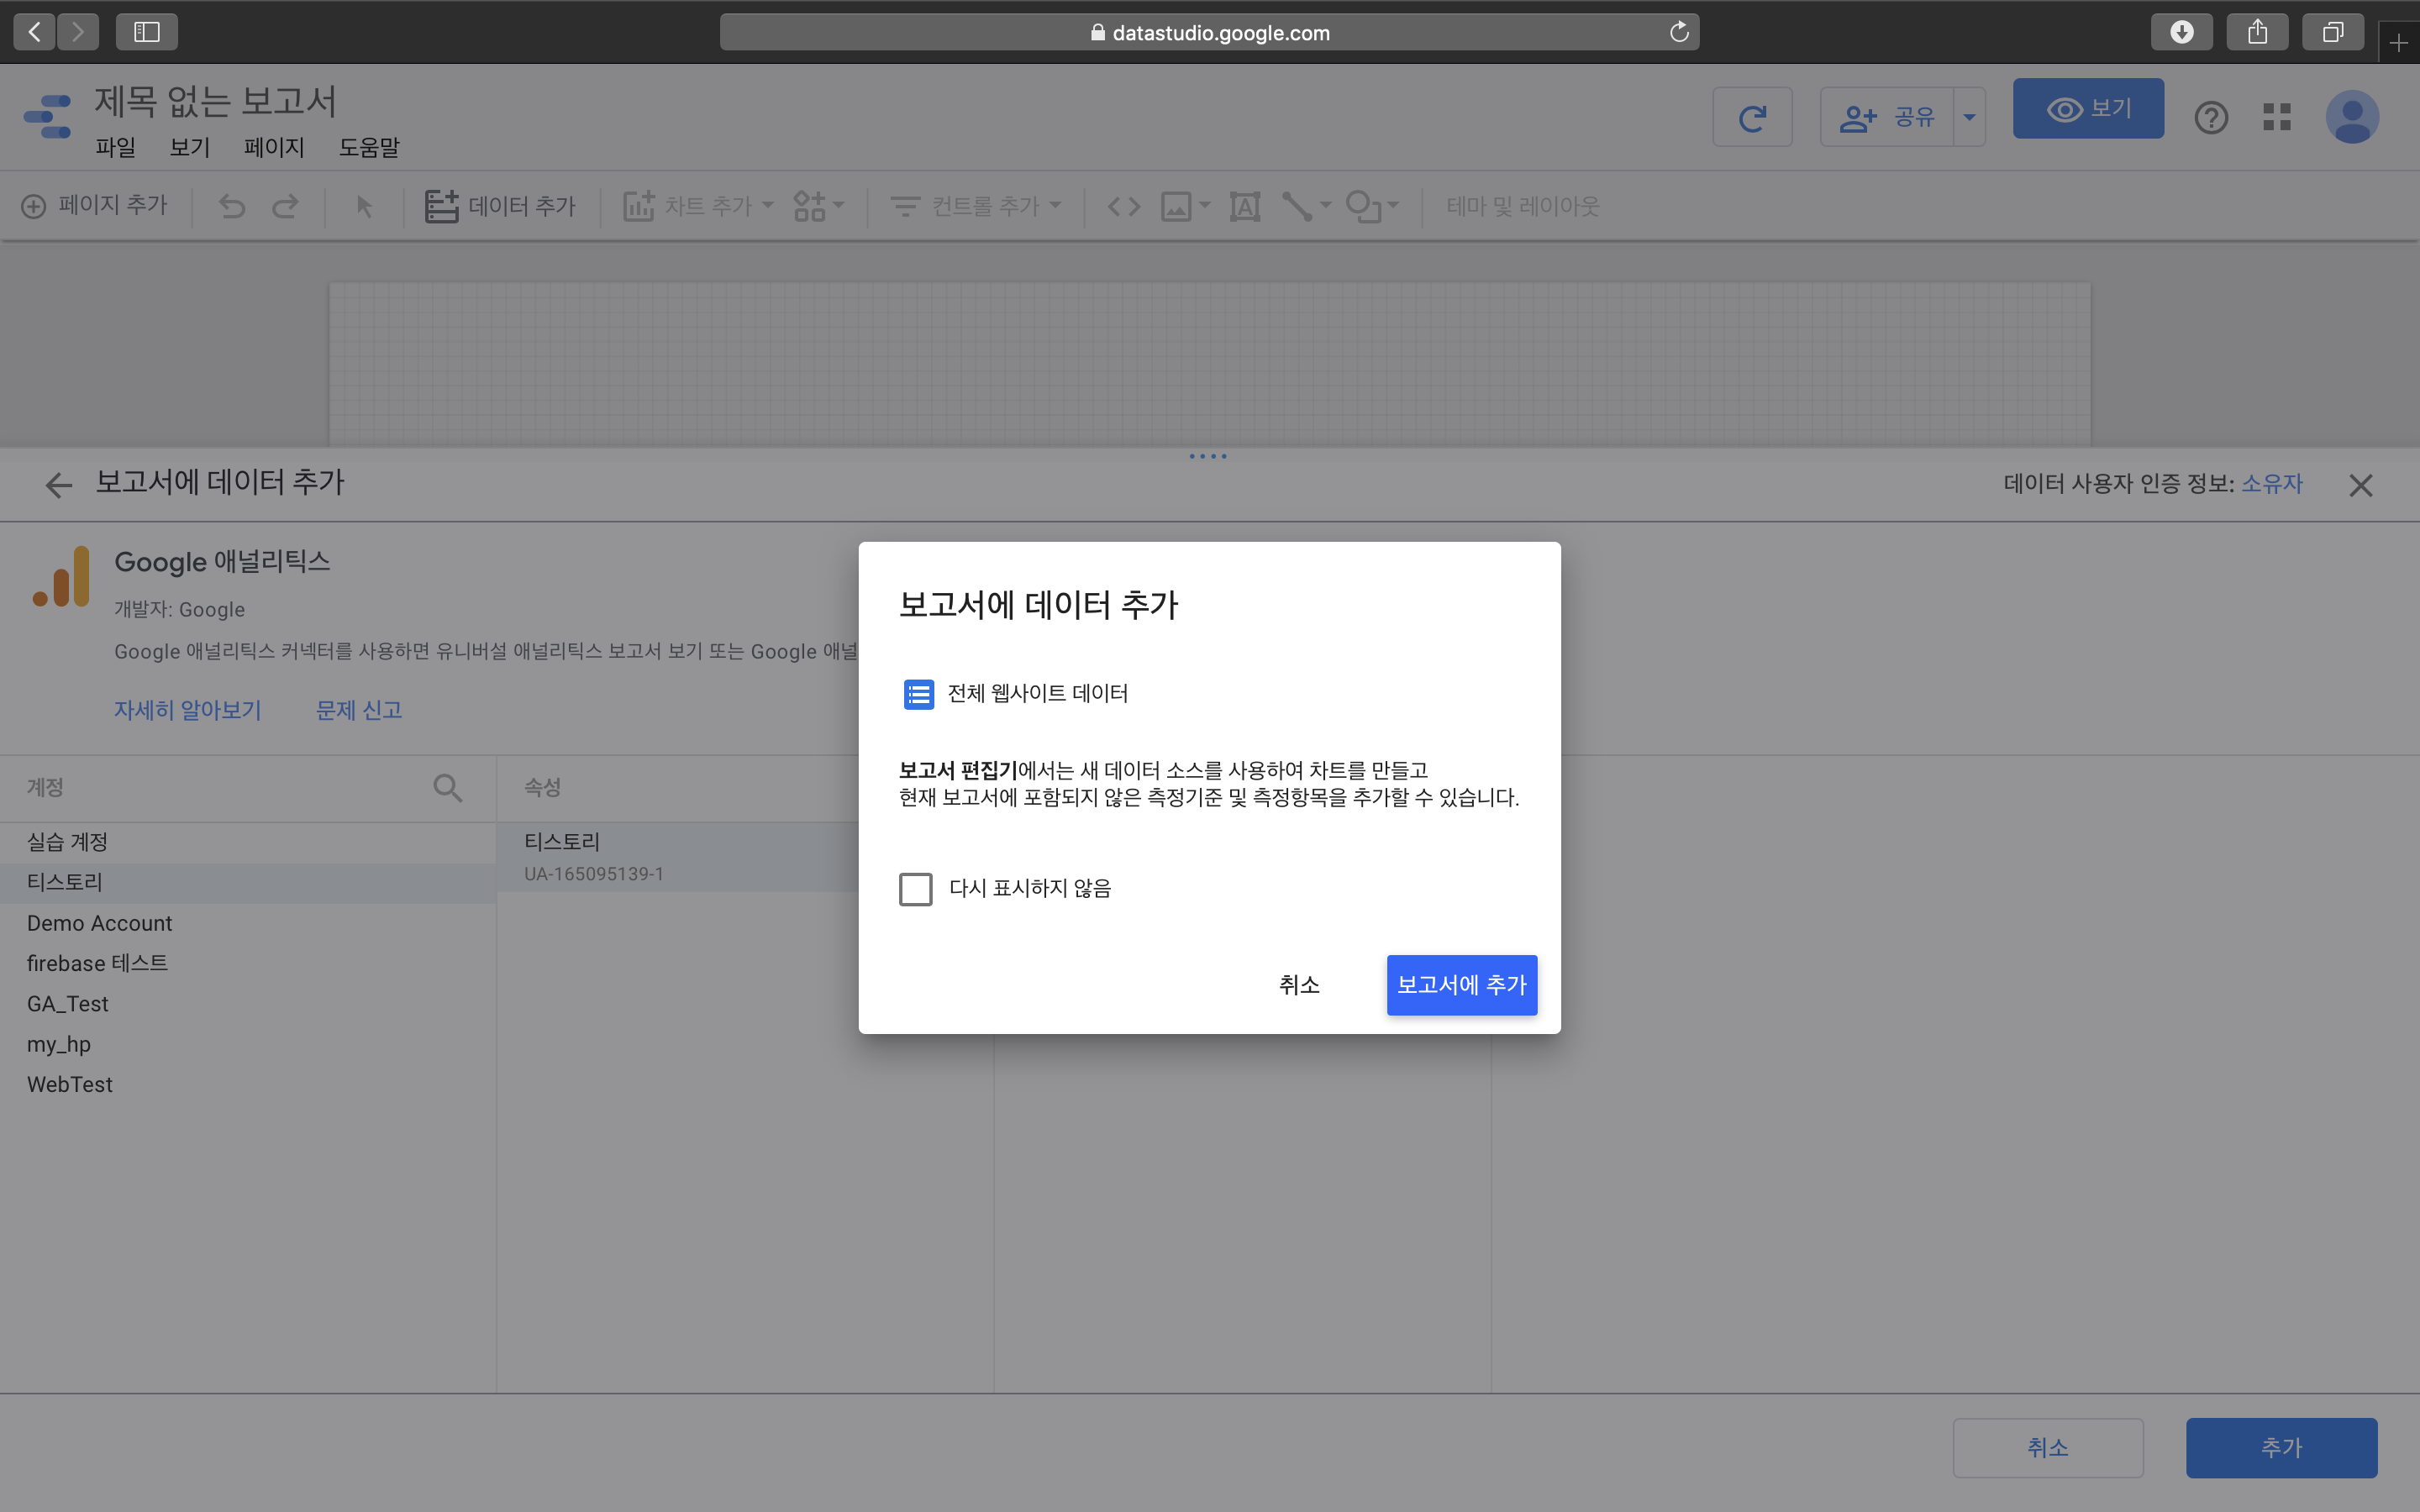Close the data add panel
This screenshot has width=2420, height=1512.
(2360, 485)
